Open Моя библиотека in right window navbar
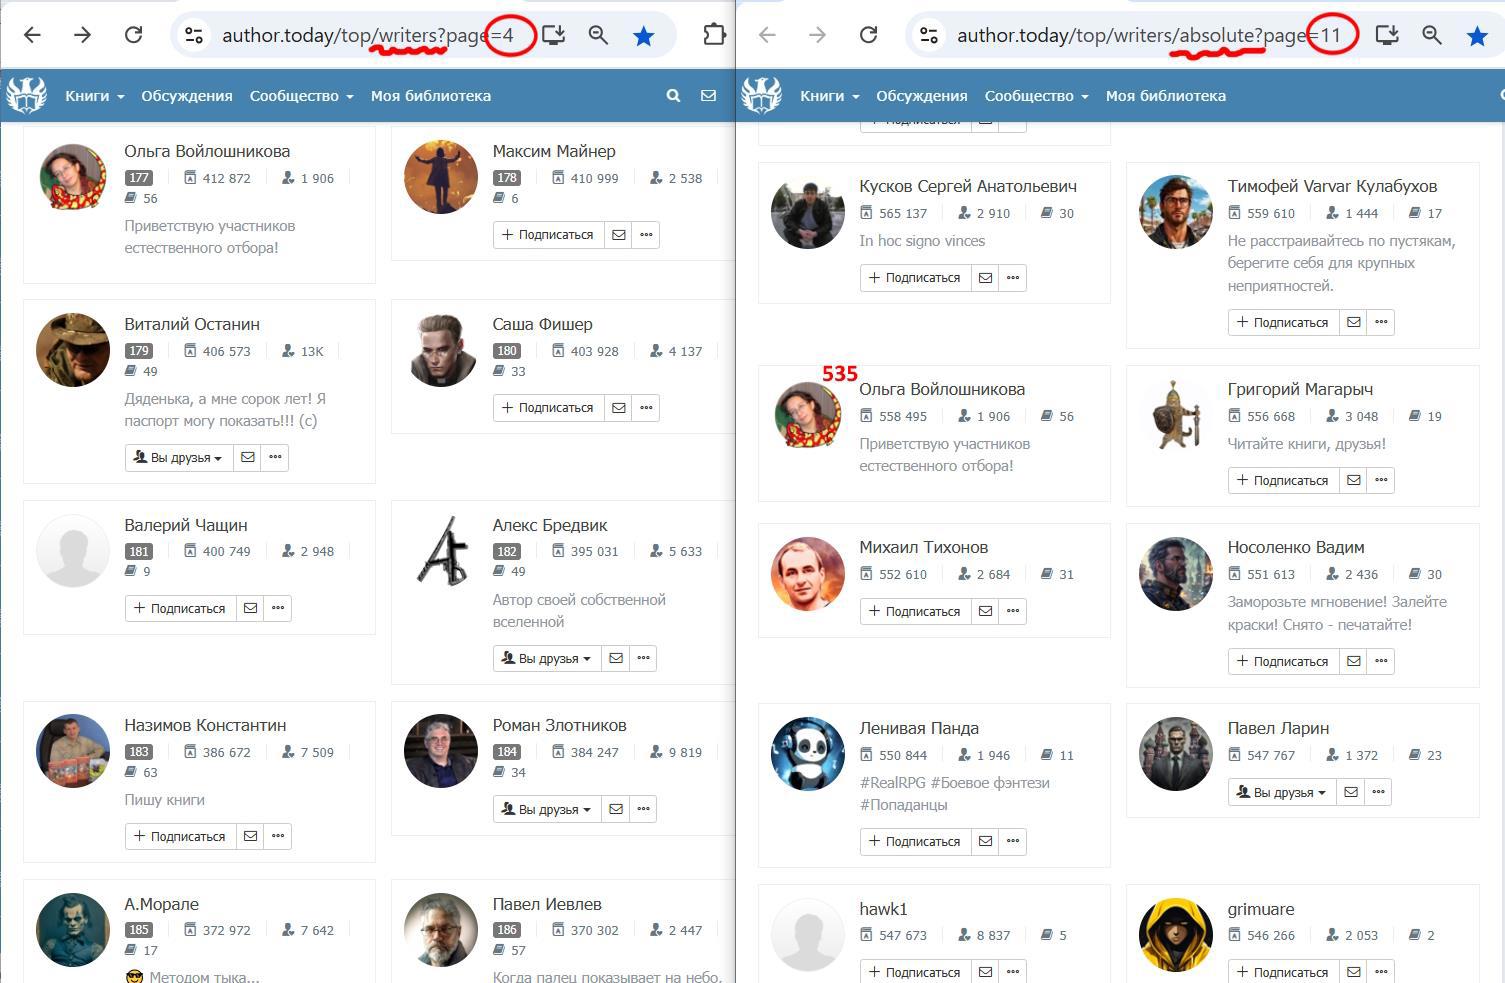Viewport: 1505px width, 983px height. click(1166, 96)
